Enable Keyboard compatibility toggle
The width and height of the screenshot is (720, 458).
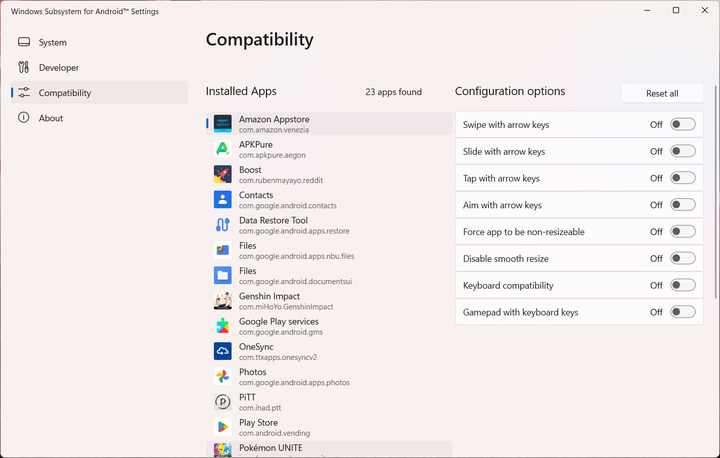pos(682,285)
